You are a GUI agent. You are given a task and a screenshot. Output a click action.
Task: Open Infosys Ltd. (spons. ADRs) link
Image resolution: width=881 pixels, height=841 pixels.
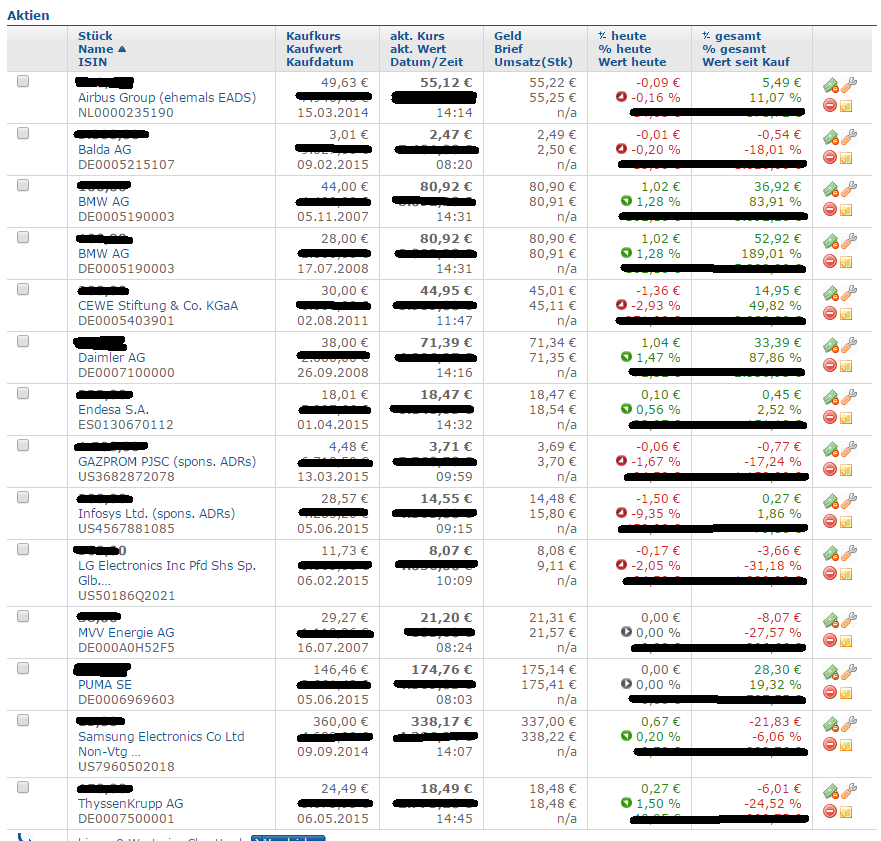(x=156, y=513)
